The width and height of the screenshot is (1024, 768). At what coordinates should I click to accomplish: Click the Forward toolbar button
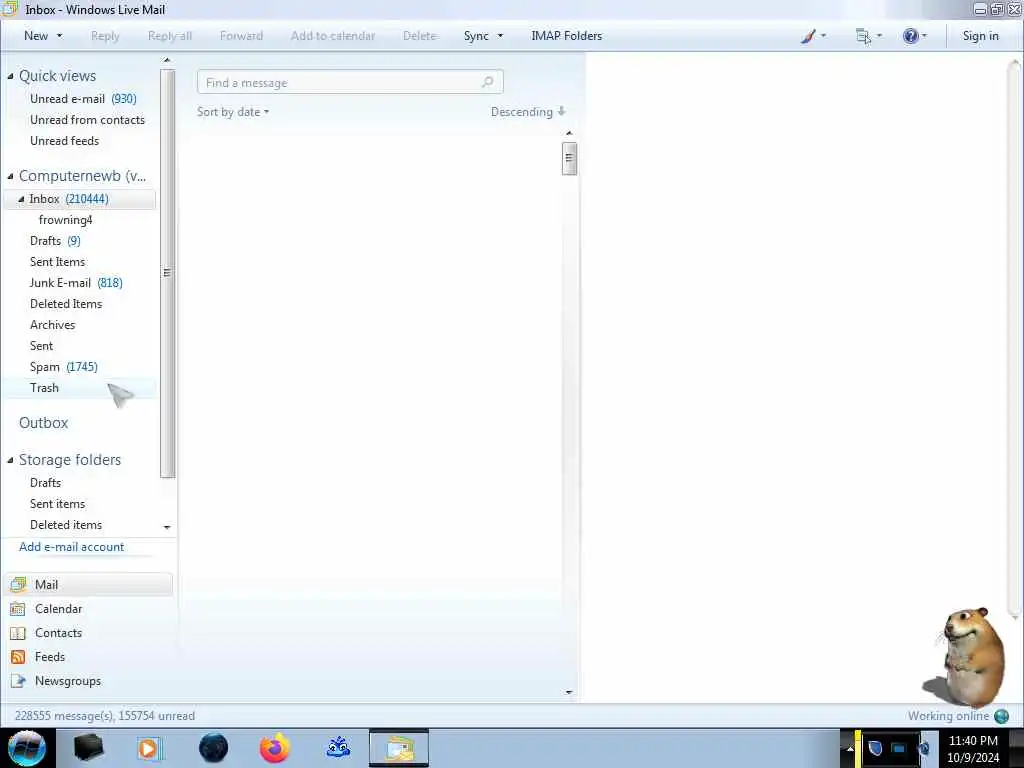[241, 36]
